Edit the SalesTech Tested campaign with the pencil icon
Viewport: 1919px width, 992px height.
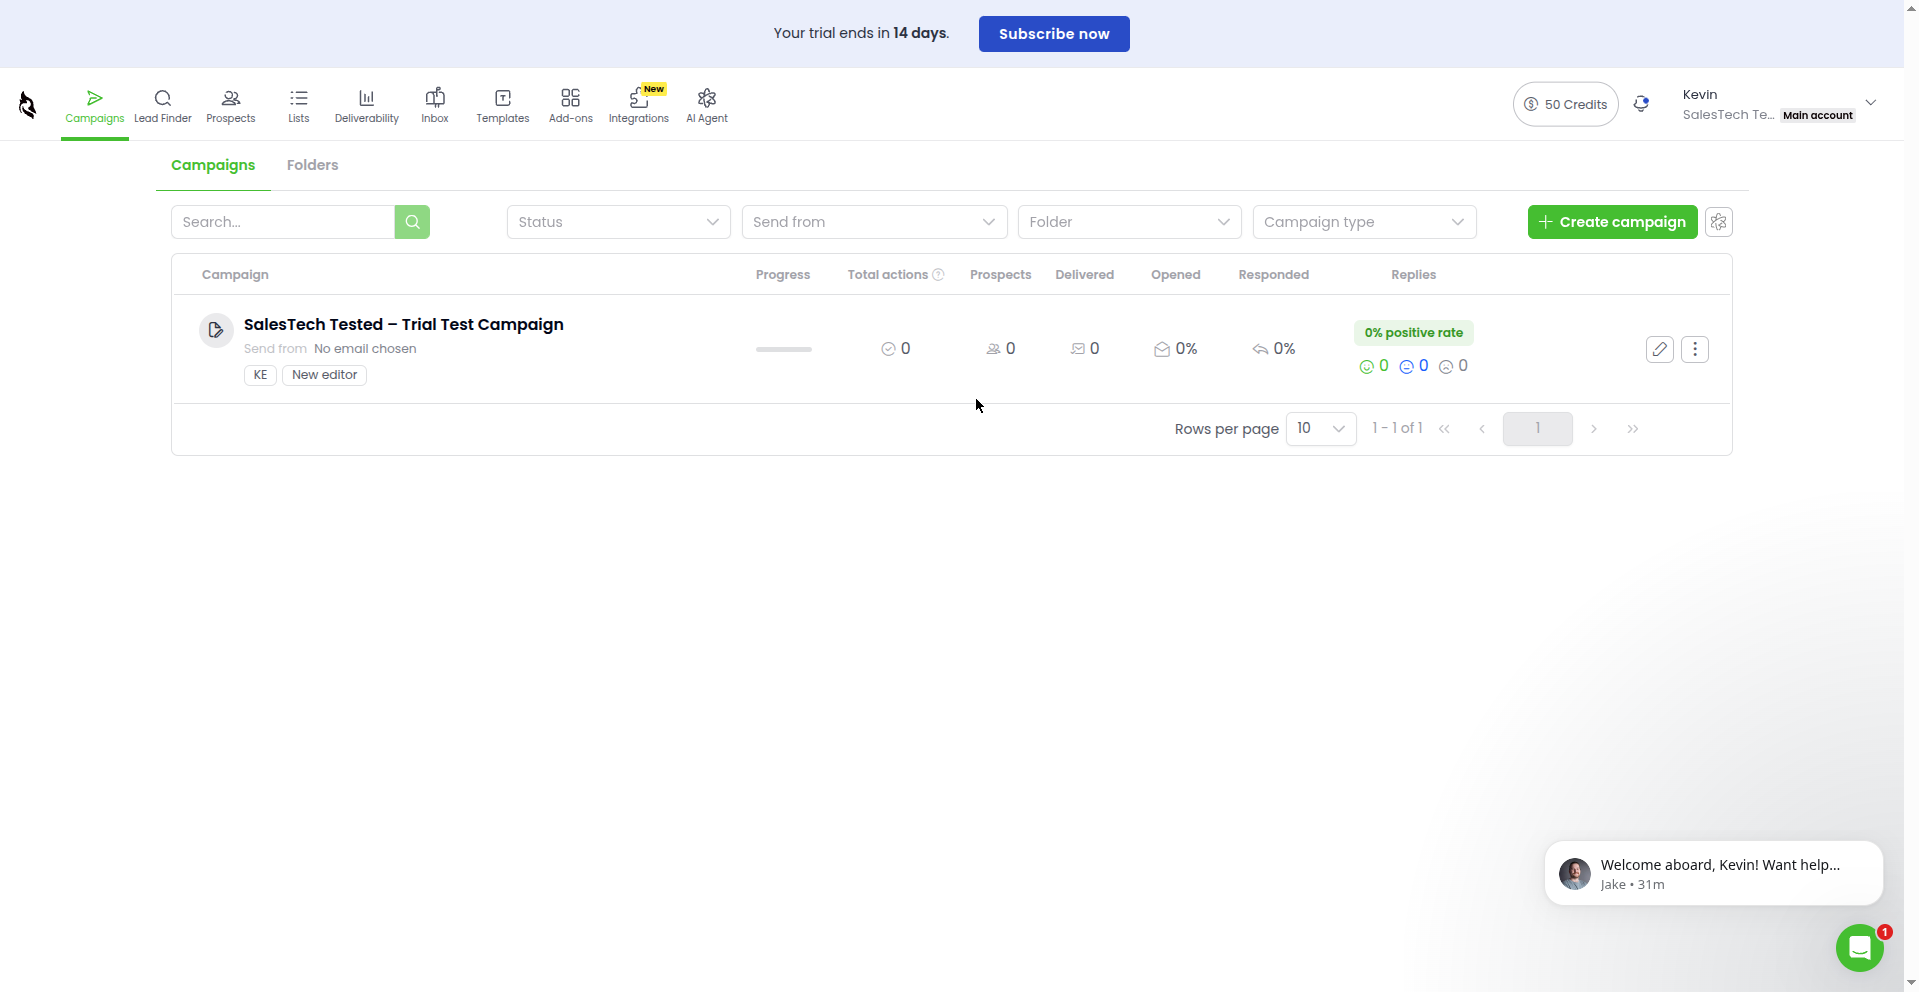pyautogui.click(x=1660, y=349)
